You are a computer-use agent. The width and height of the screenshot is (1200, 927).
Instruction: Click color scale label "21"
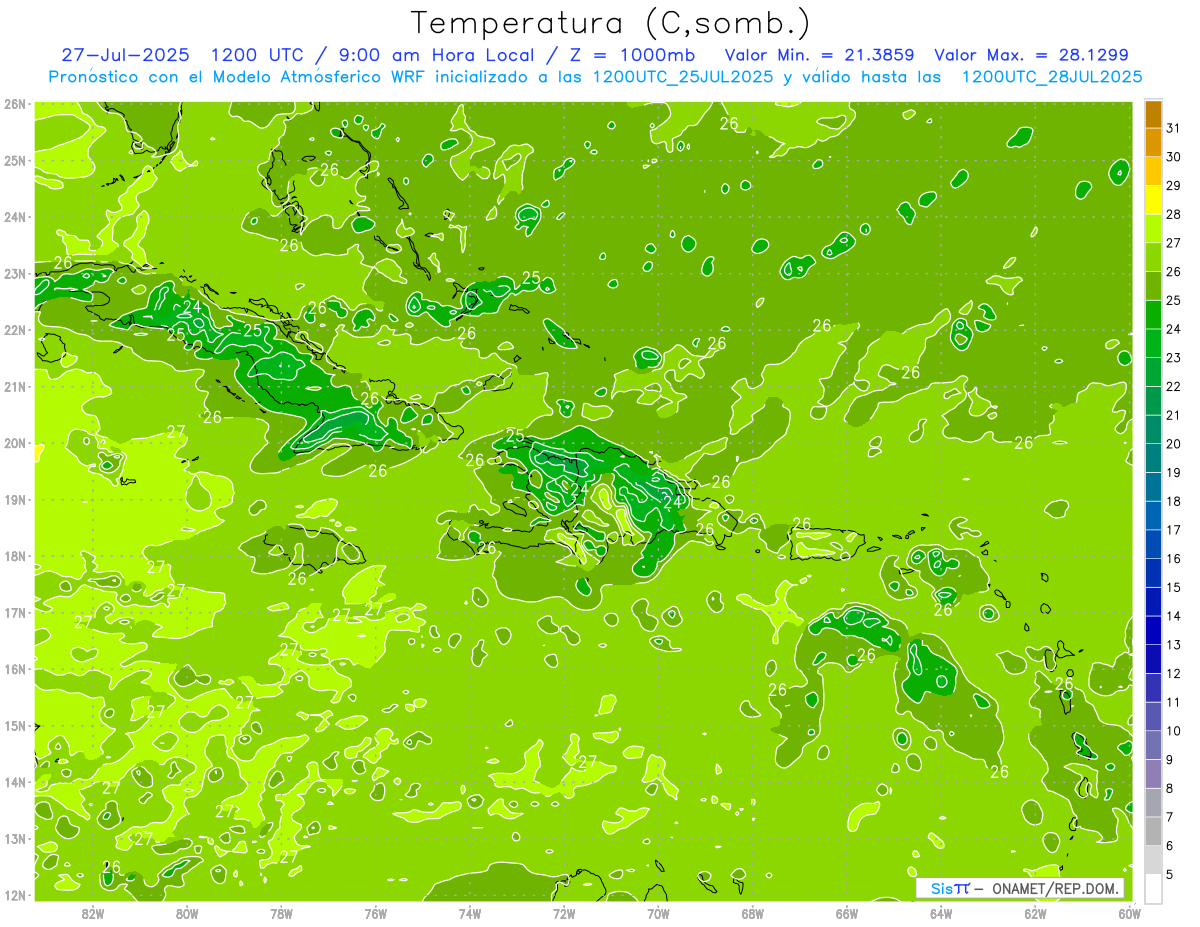coord(1174,415)
